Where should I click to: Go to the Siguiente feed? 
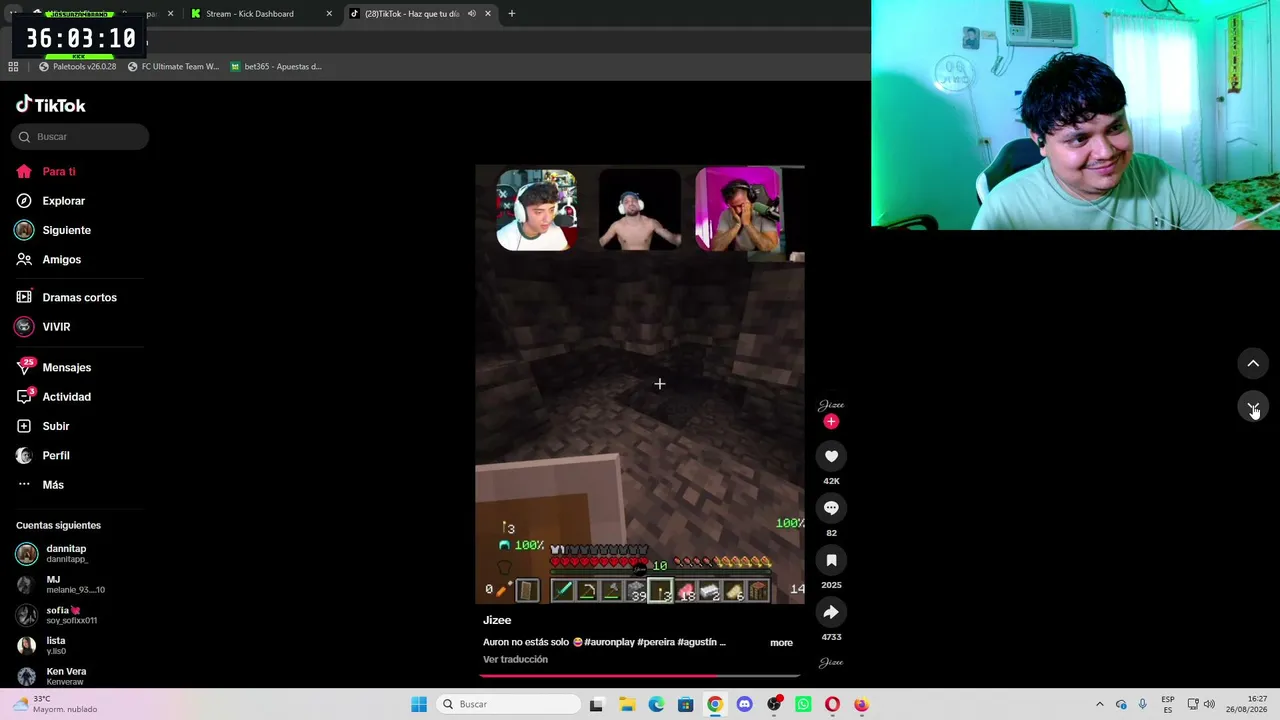[x=54, y=230]
